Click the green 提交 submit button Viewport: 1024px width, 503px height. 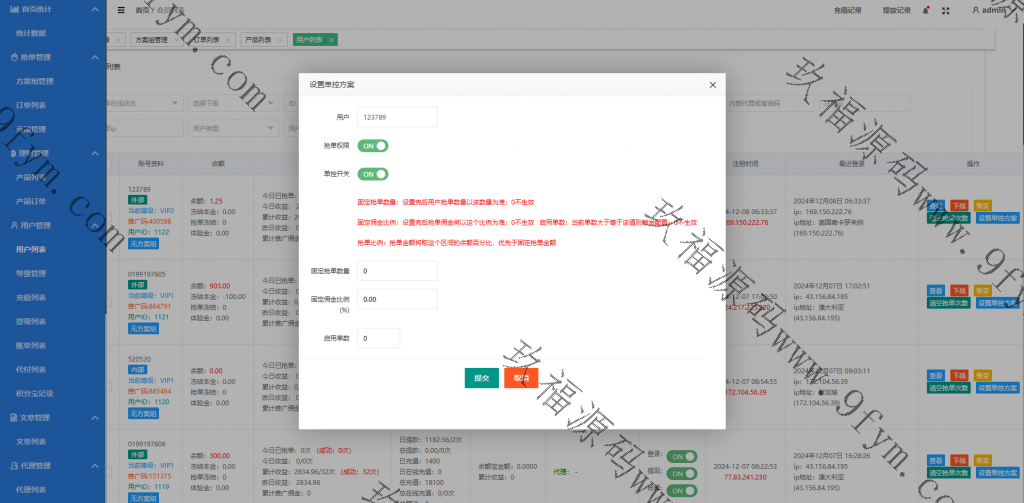481,378
